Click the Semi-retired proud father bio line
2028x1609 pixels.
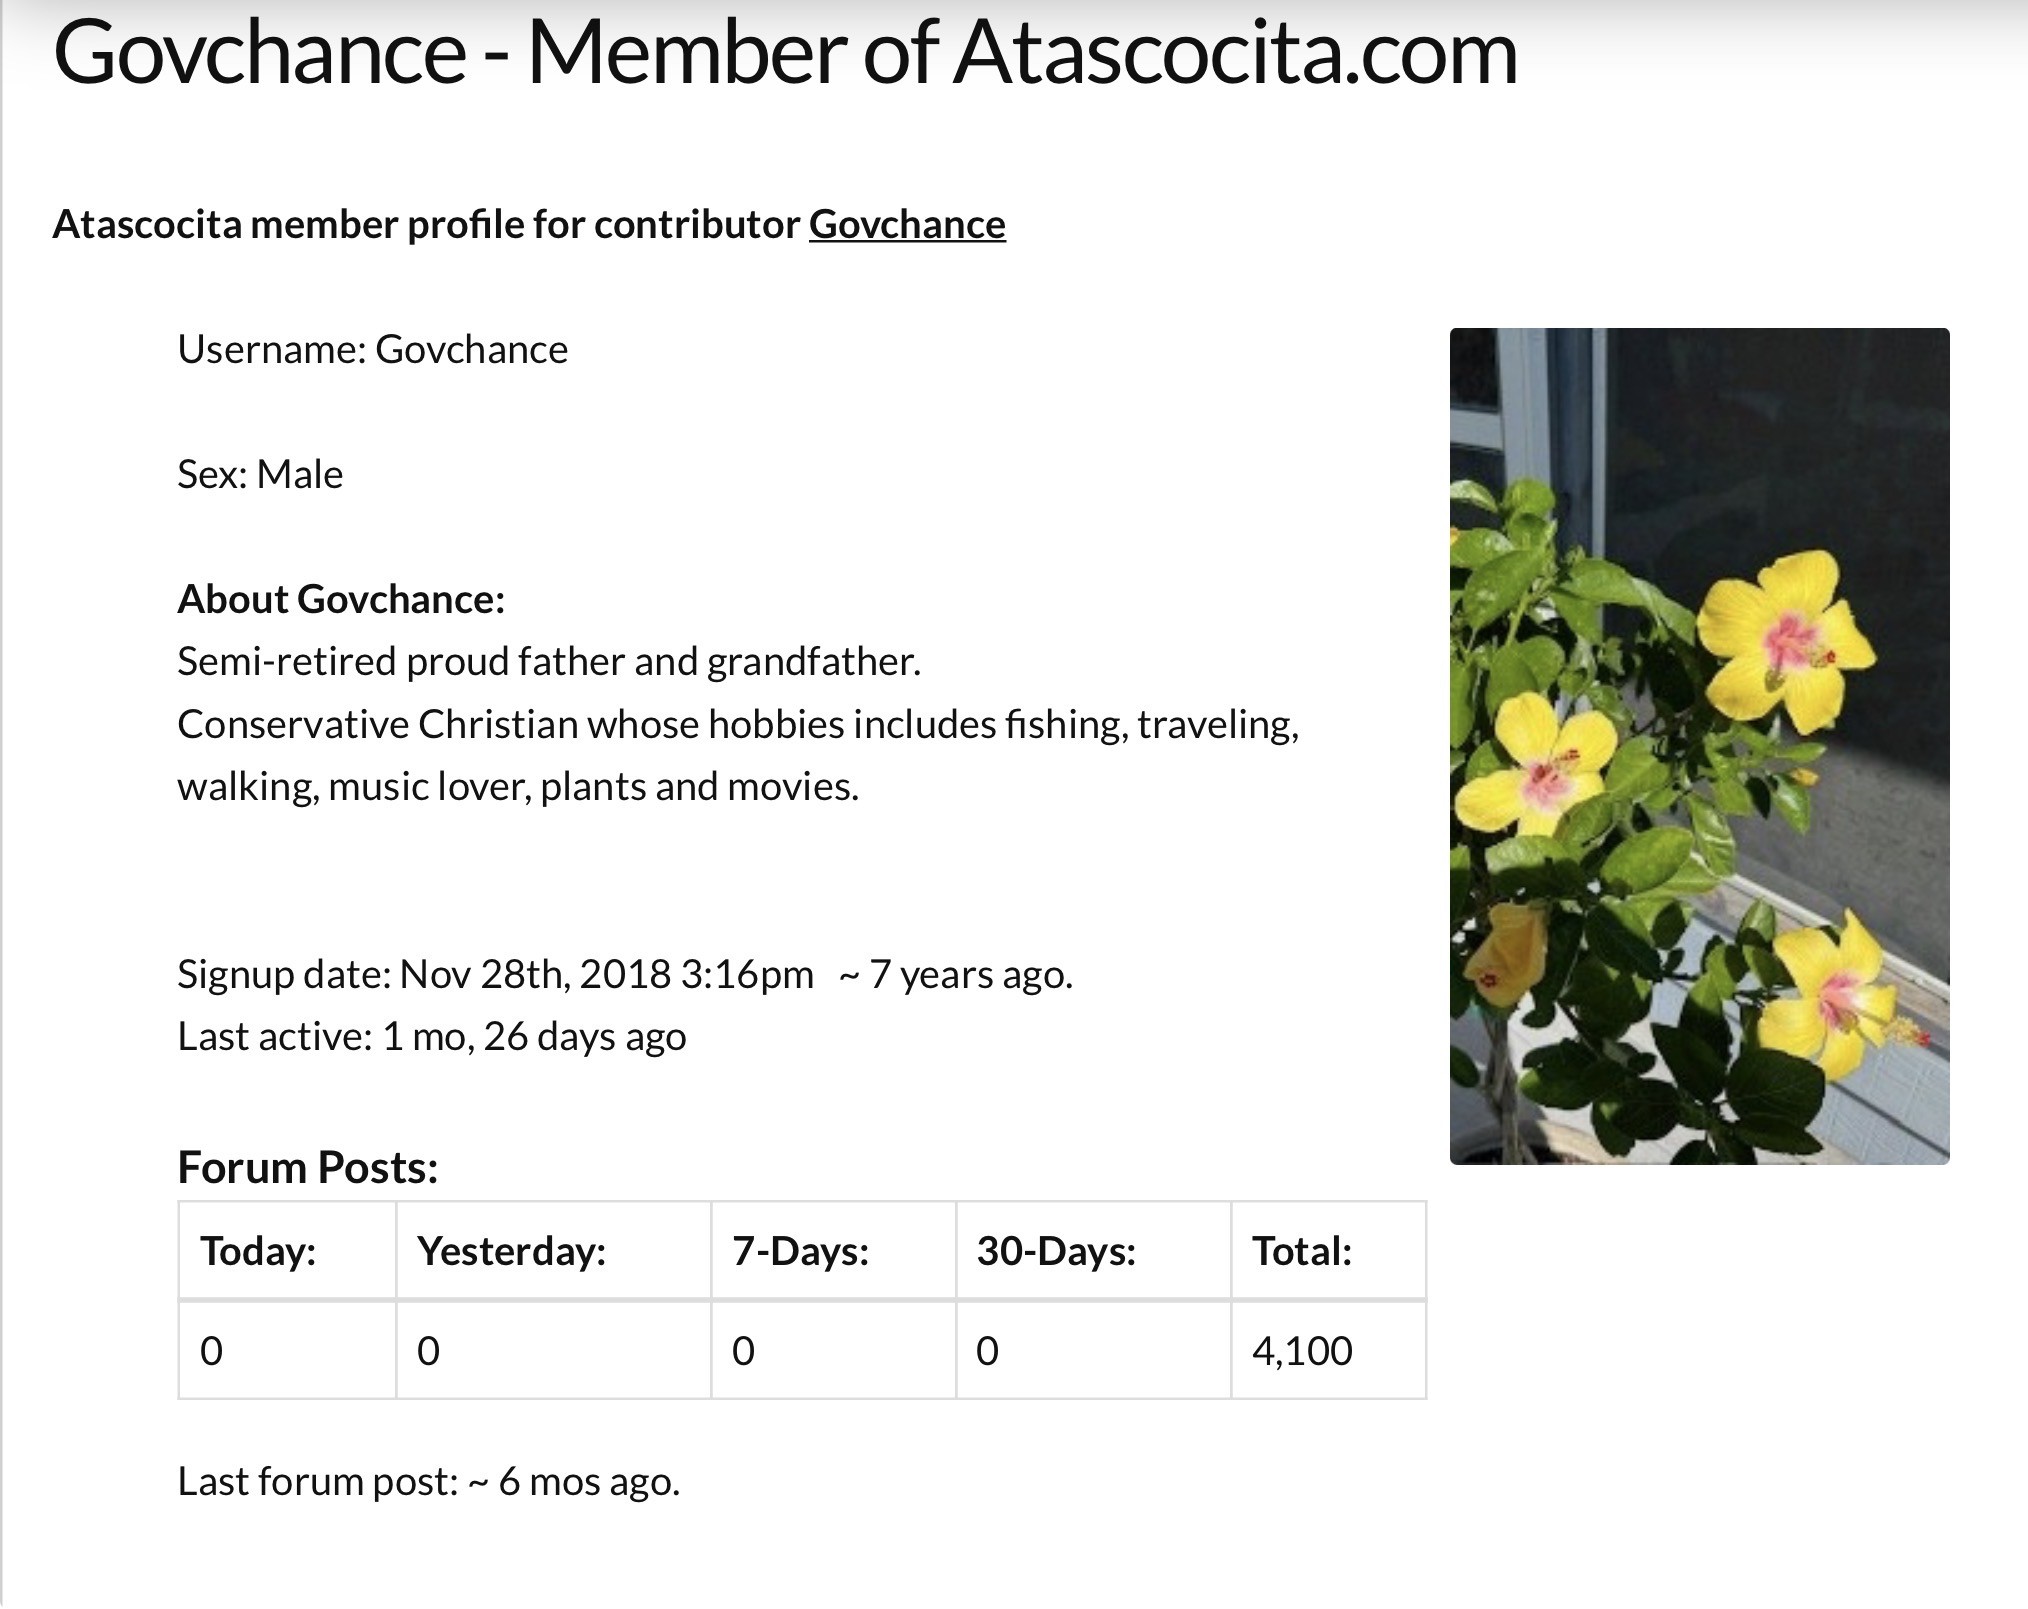click(x=549, y=662)
